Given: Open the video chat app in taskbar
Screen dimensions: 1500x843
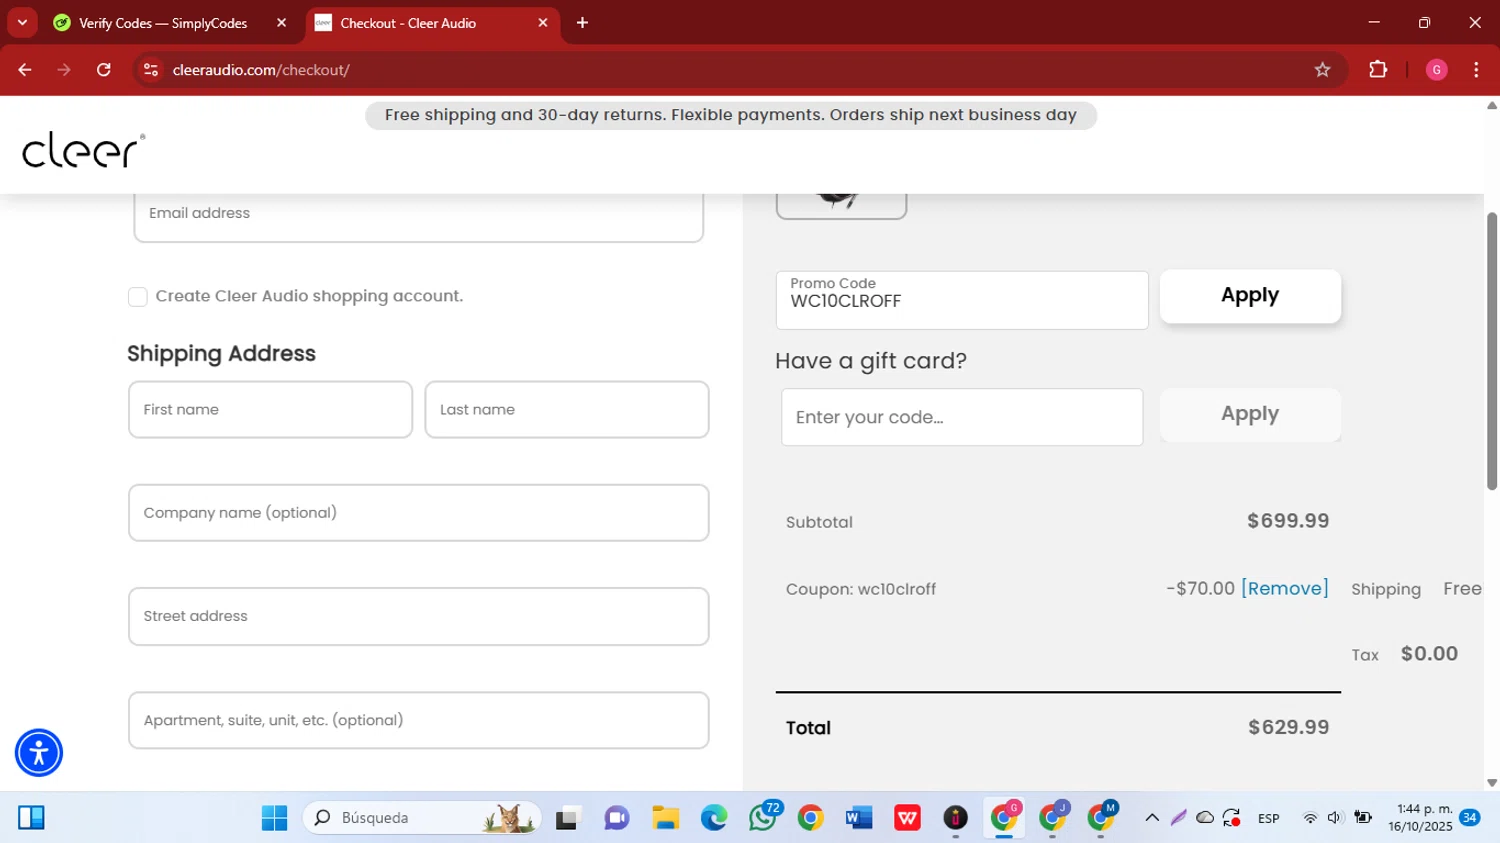Looking at the screenshot, I should [x=617, y=818].
